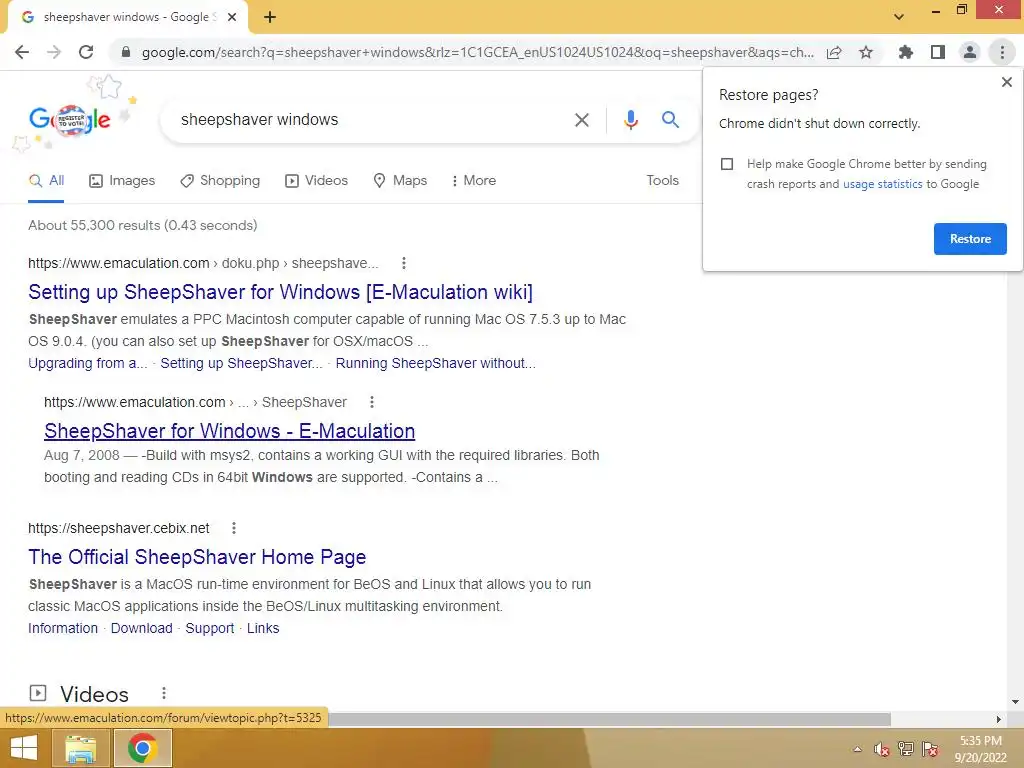Image resolution: width=1024 pixels, height=768 pixels.
Task: Open the Windows Start button
Action: pyautogui.click(x=24, y=748)
